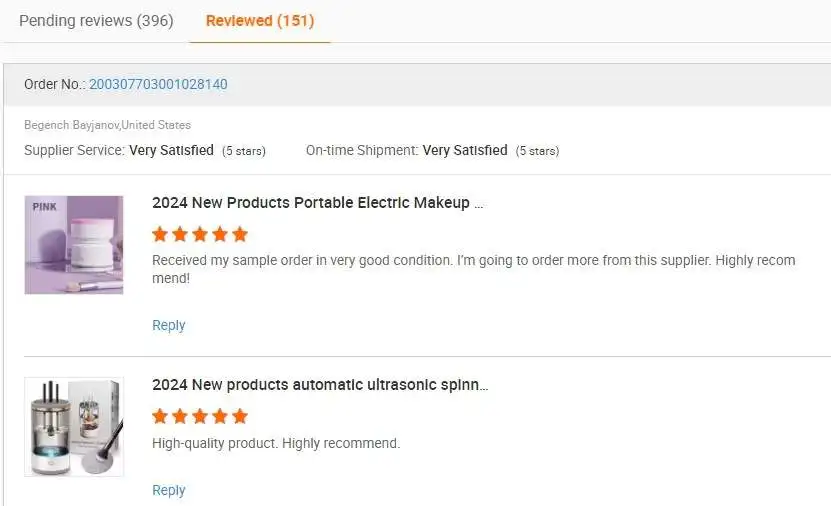Click fourth star of Portable Electric Makeup rating
The image size is (831, 506).
(x=220, y=235)
